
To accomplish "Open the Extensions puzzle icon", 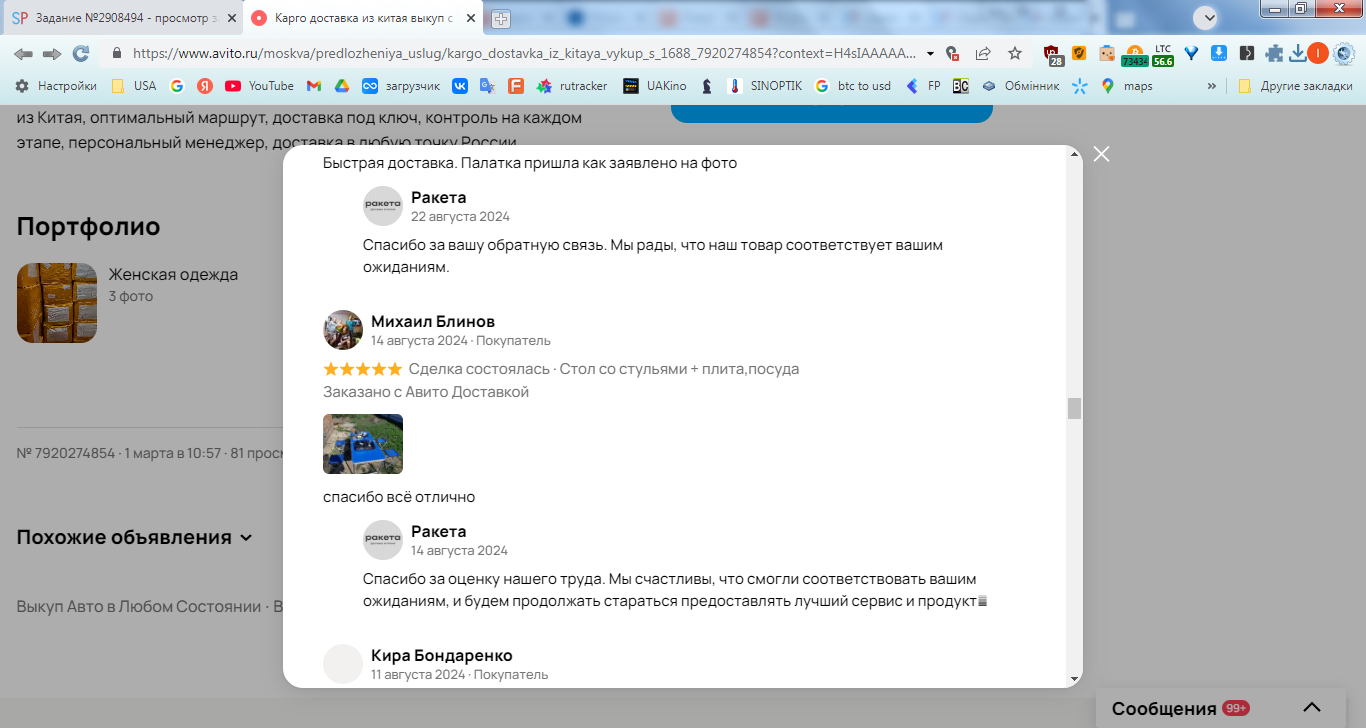I will [x=1274, y=53].
